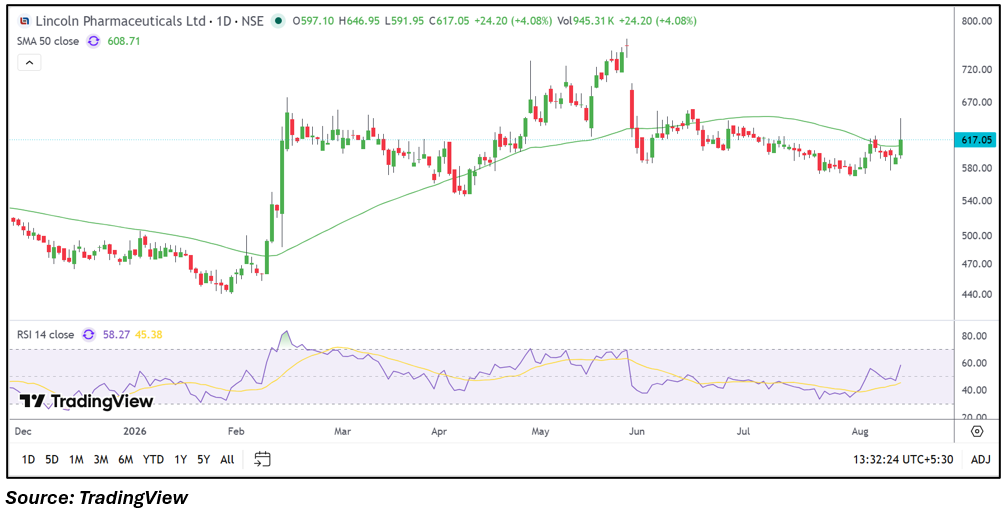This screenshot has height=513, width=1005.
Task: Click the green market status dot
Action: pyautogui.click(x=278, y=21)
